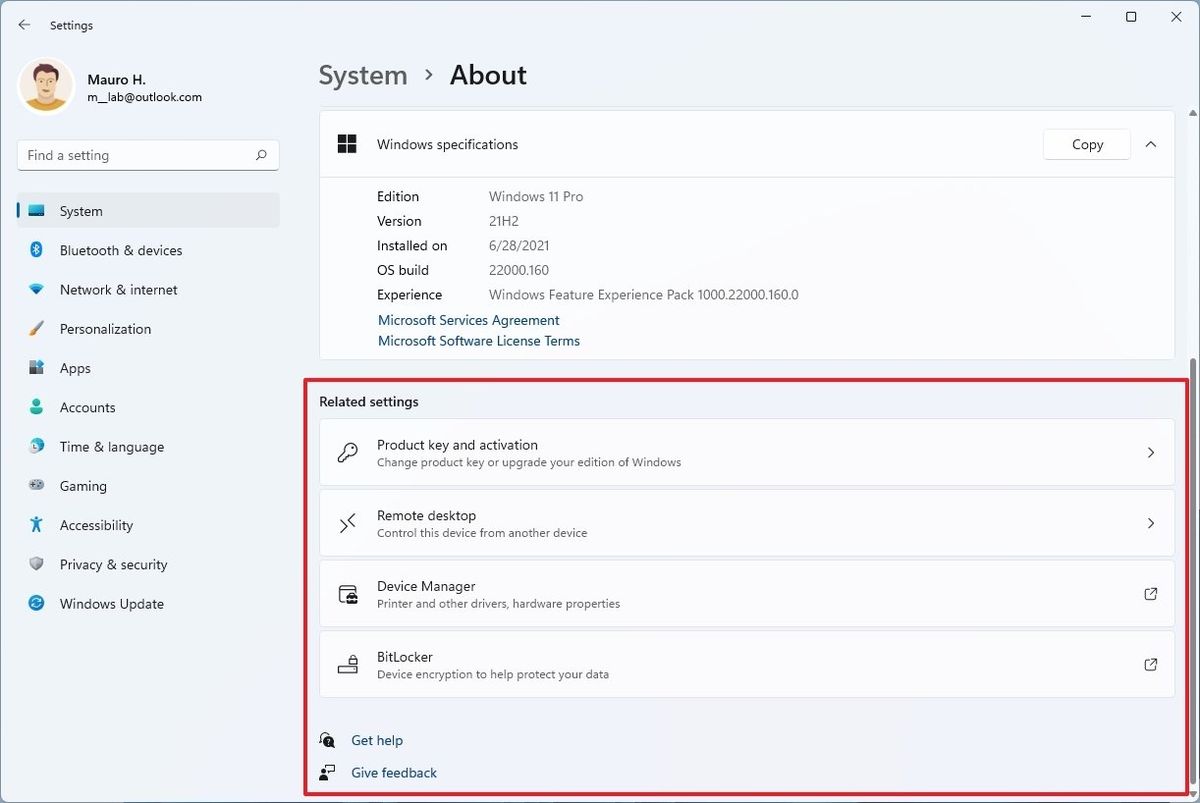Click the Personalization paintbrush icon
Viewport: 1200px width, 803px height.
37,328
